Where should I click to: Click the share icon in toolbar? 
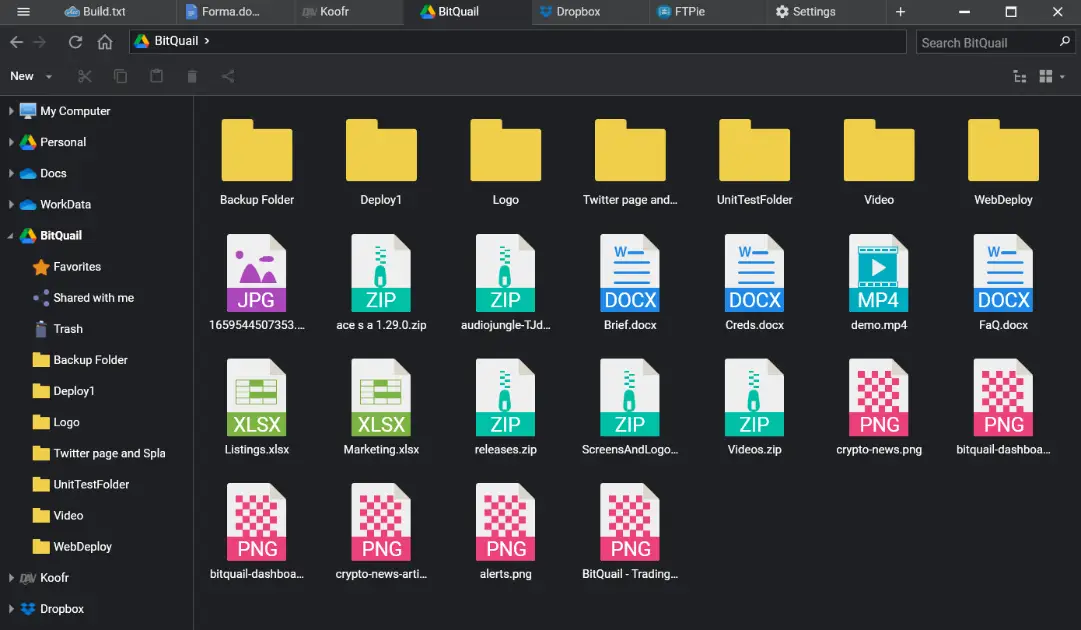click(x=228, y=76)
